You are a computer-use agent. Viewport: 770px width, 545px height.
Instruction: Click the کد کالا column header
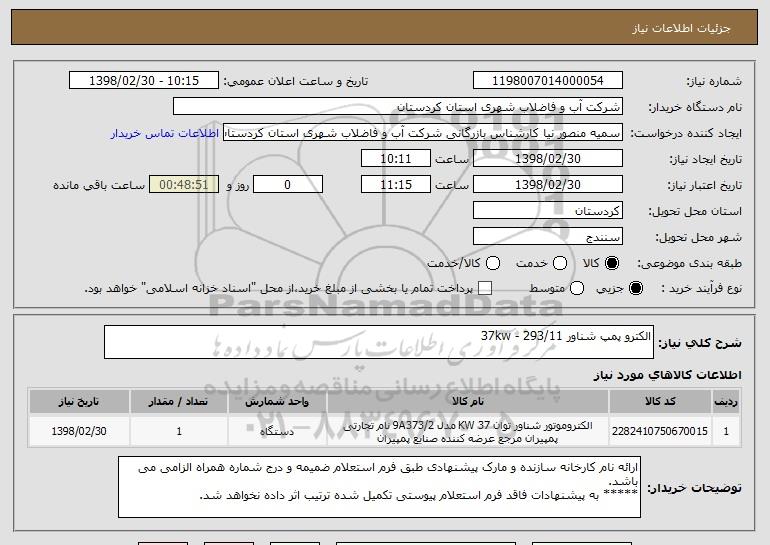(660, 402)
